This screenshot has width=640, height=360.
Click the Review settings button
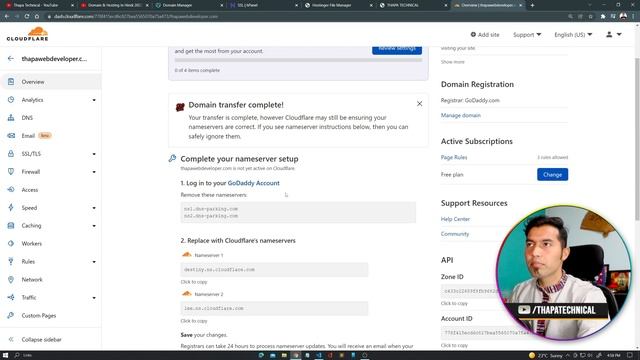397,49
